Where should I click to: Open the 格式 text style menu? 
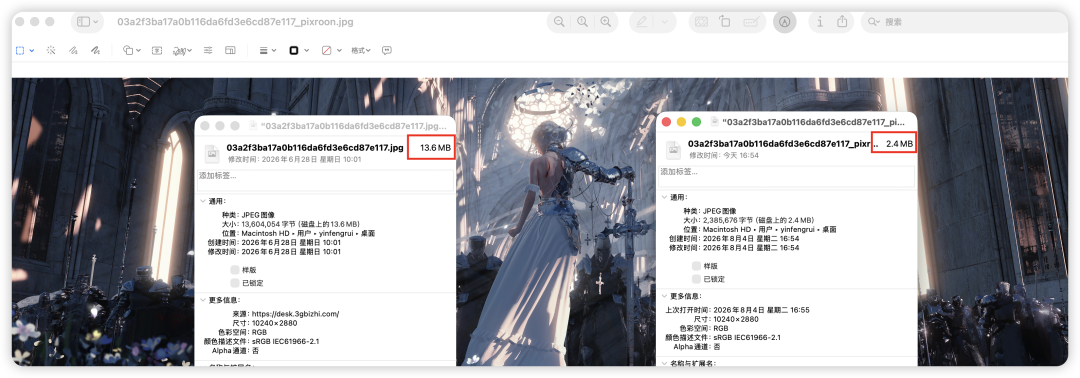coord(361,50)
